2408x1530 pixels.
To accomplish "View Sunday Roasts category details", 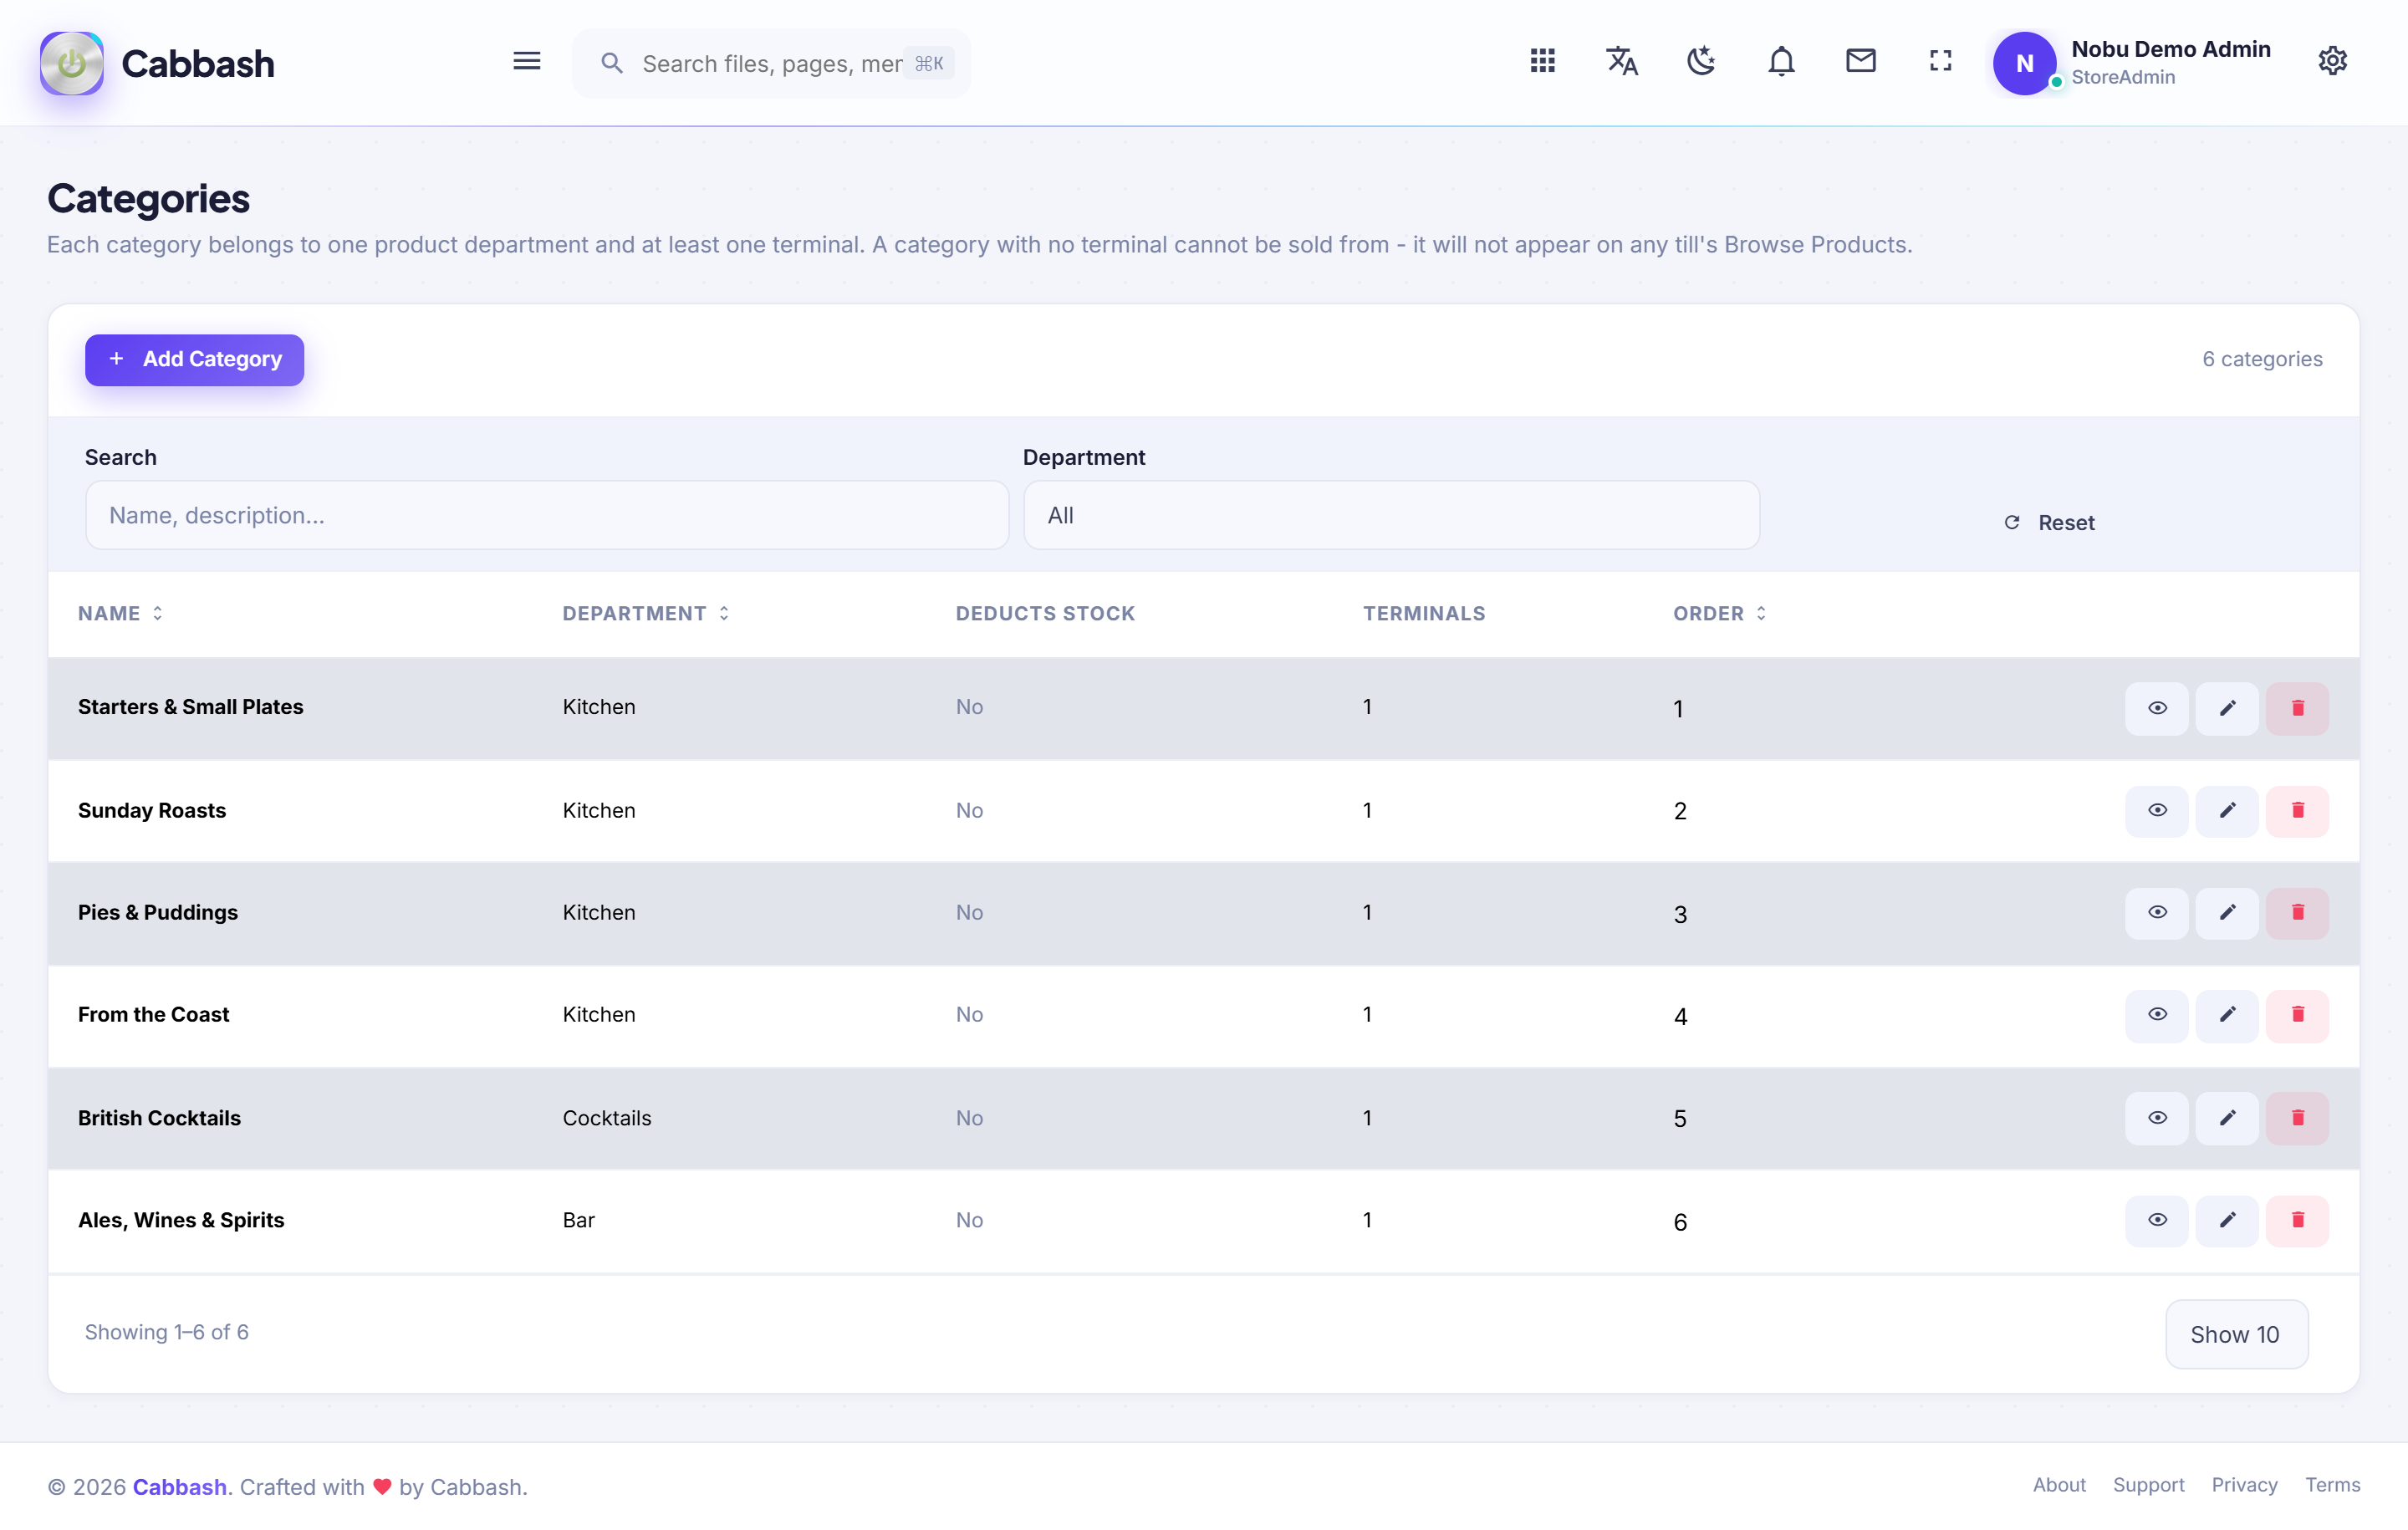I will 2157,810.
